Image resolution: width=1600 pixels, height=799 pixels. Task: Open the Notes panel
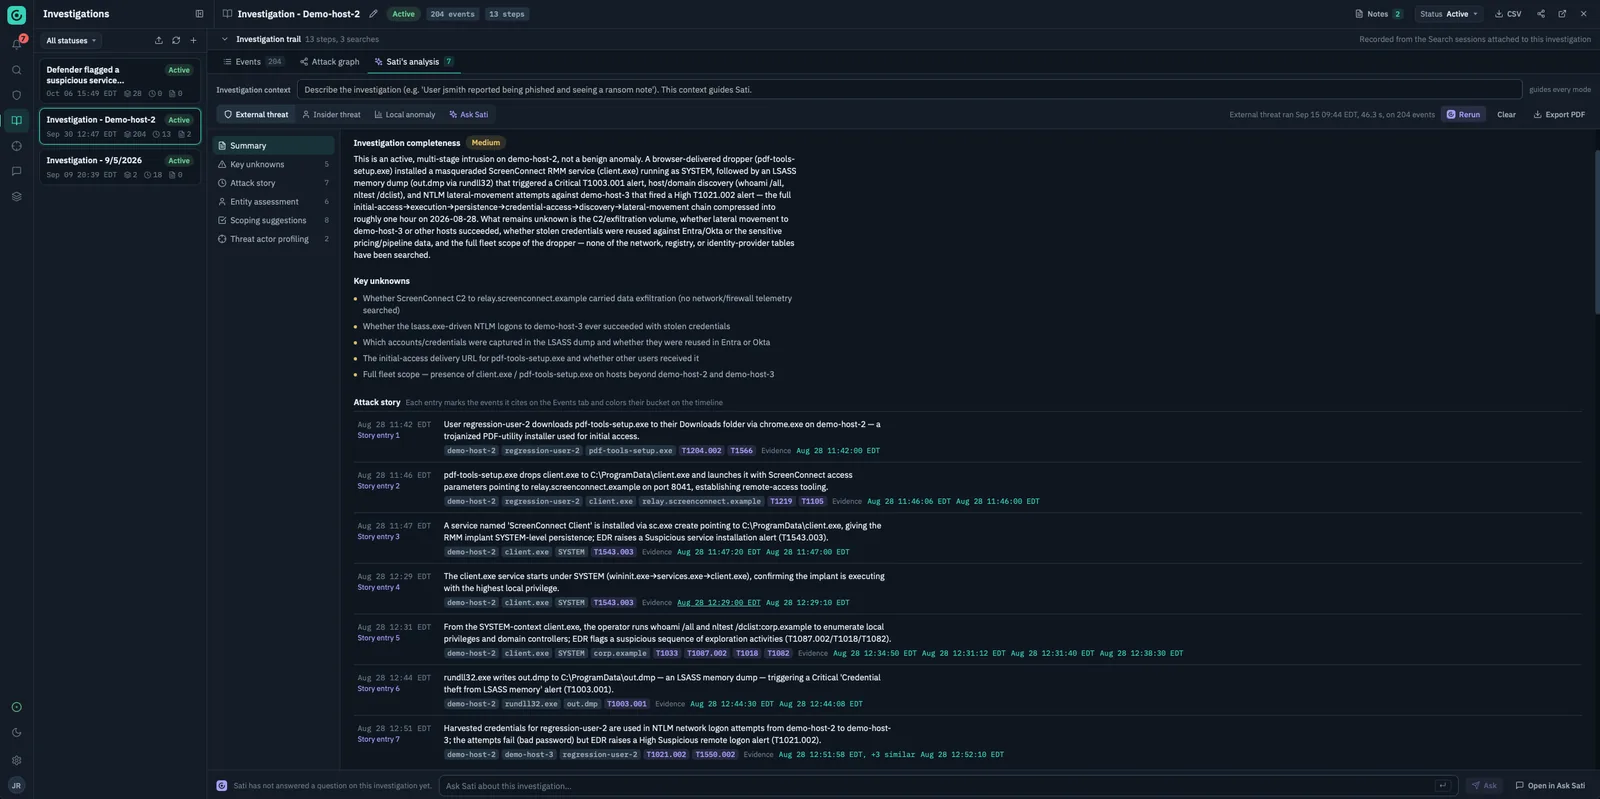click(1378, 14)
